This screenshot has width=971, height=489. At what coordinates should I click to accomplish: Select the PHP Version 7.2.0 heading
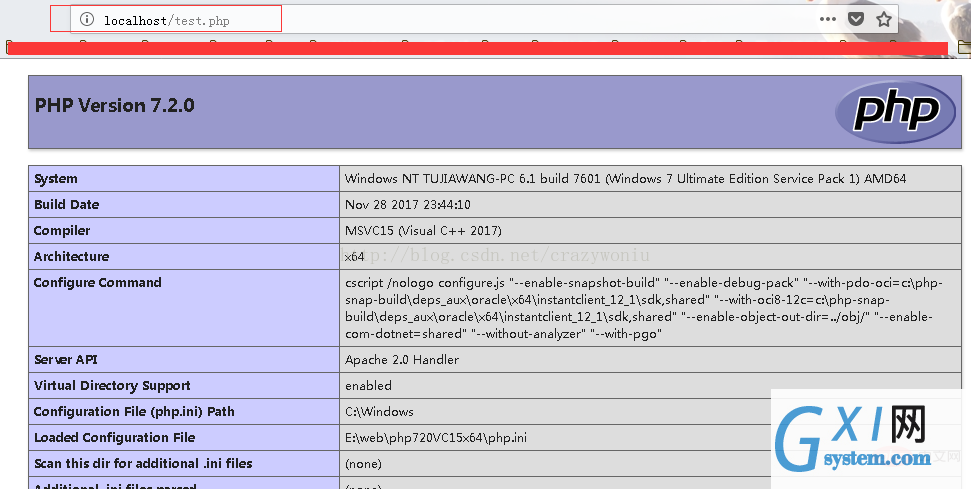[115, 106]
